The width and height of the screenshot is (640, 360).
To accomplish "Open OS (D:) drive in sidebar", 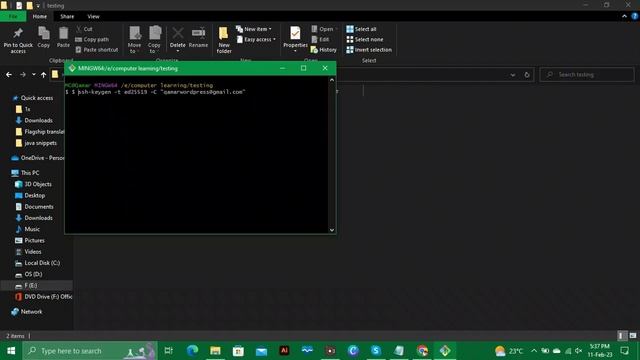I will coord(29,274).
